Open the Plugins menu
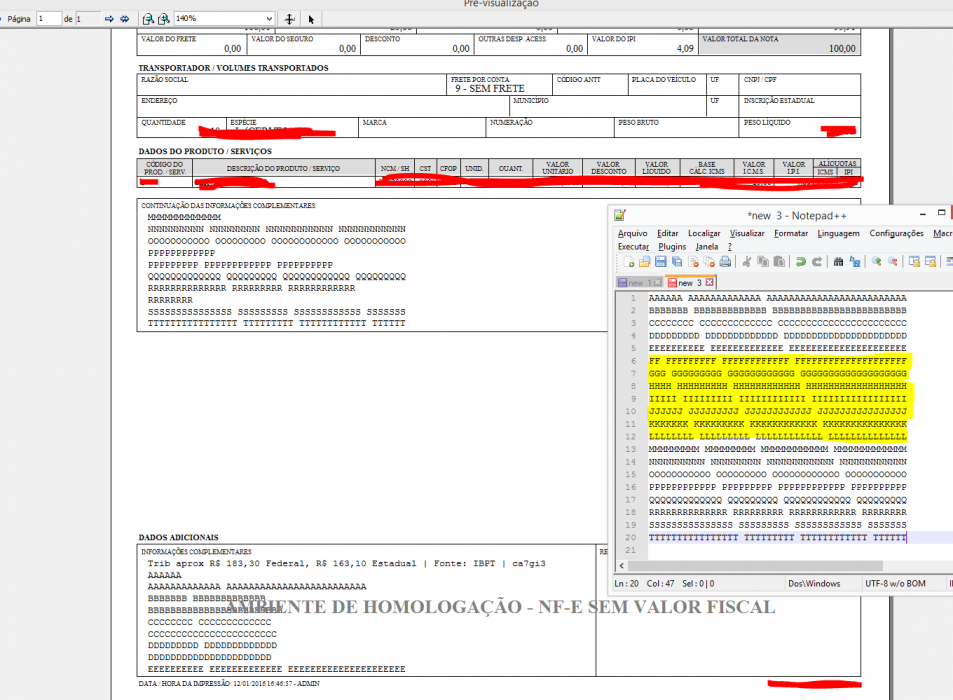Image resolution: width=953 pixels, height=700 pixels. click(672, 247)
